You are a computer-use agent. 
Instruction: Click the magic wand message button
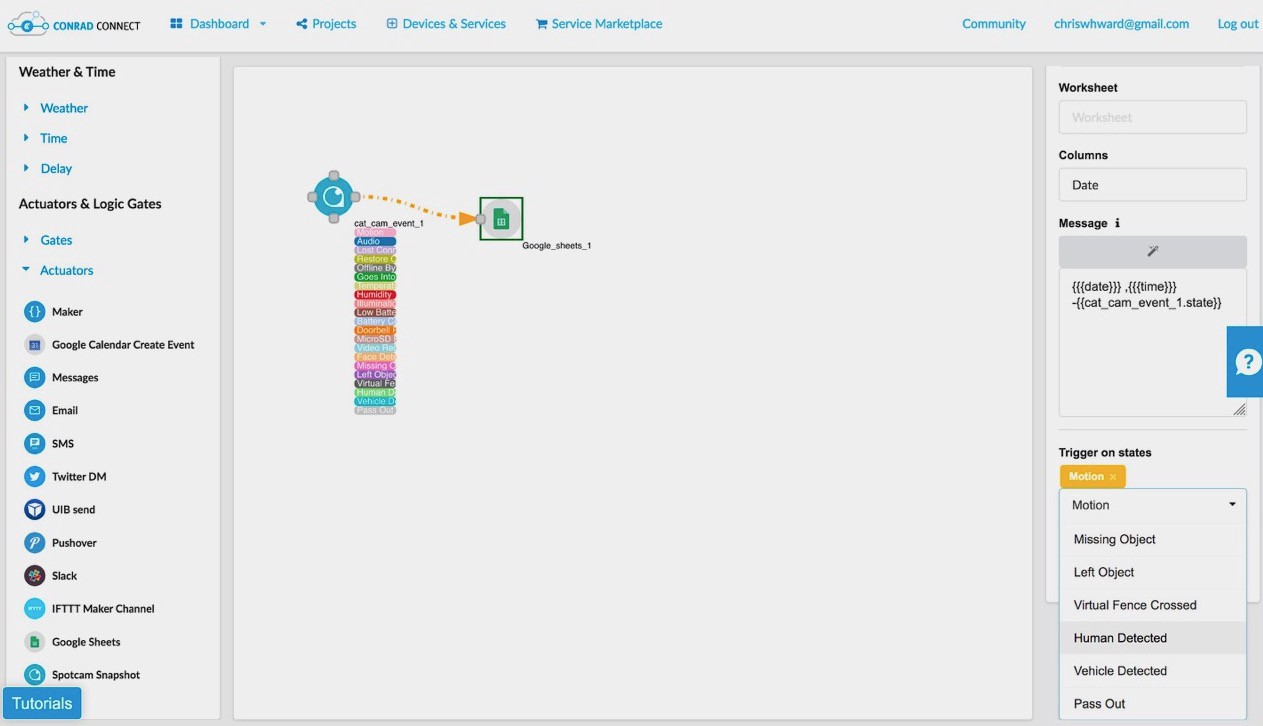1152,251
